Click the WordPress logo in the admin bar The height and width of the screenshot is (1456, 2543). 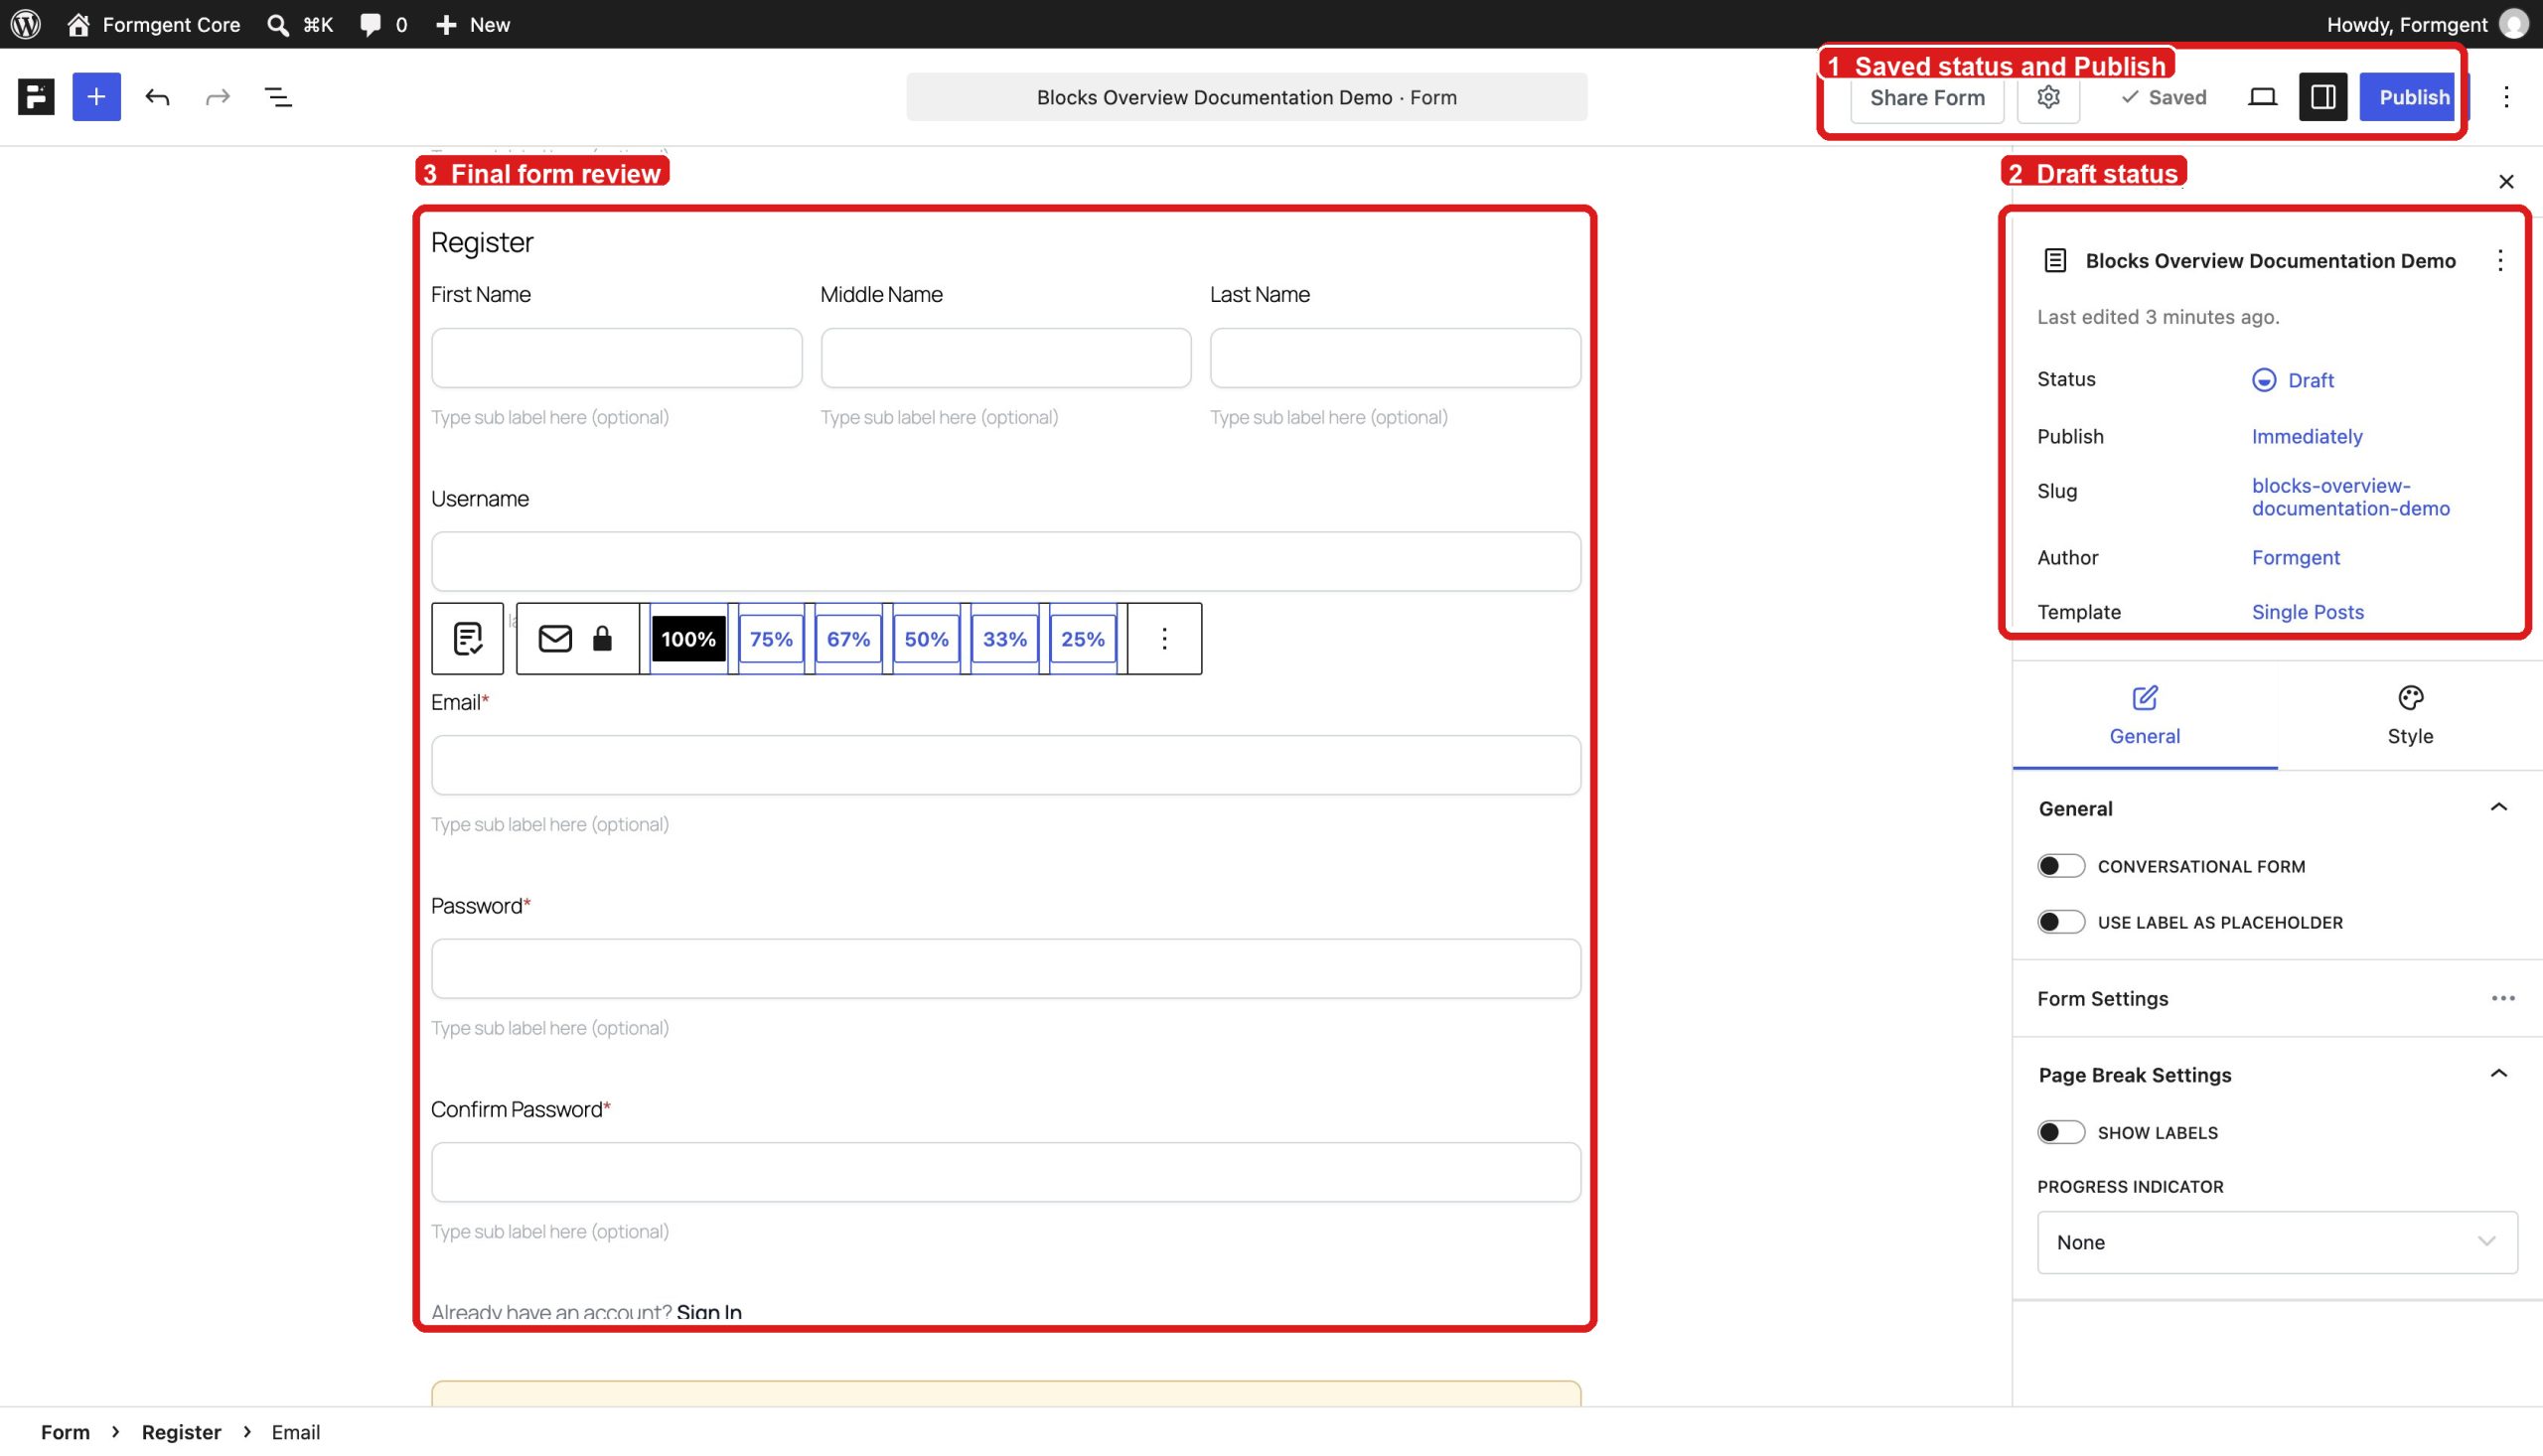click(25, 24)
